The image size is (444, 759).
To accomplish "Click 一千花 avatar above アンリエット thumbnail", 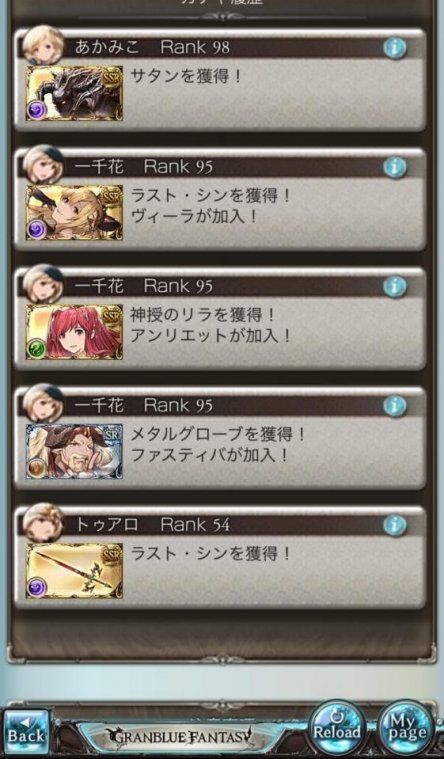I will pyautogui.click(x=43, y=284).
